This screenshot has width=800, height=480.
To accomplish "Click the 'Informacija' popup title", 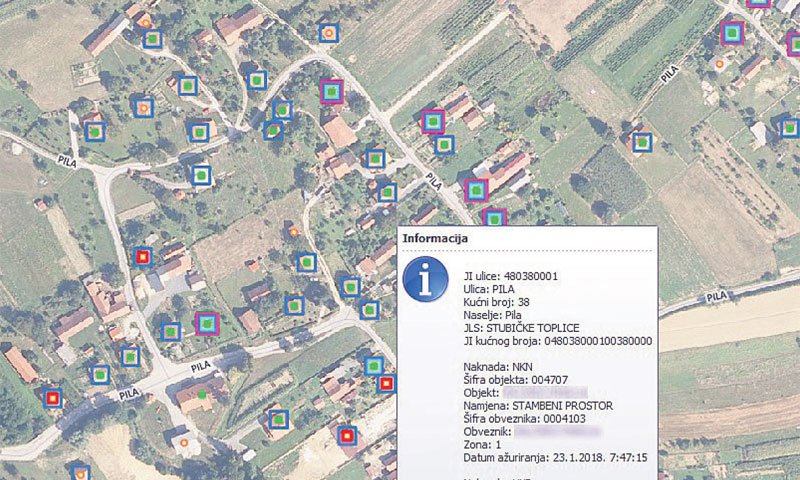I will [435, 238].
